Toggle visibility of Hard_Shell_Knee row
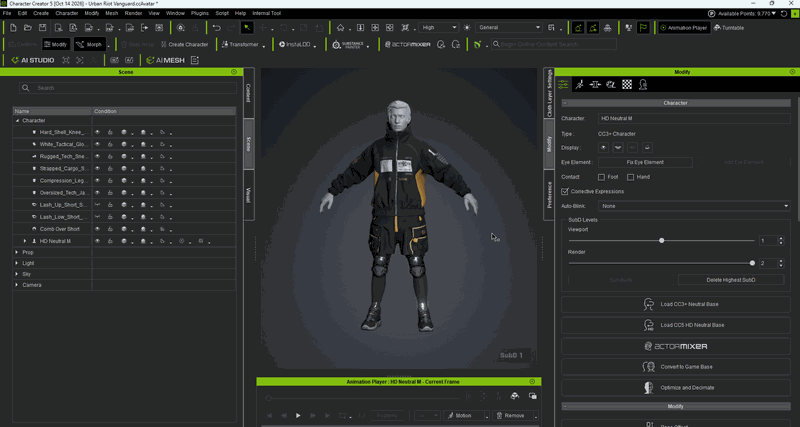This screenshot has width=800, height=427. click(97, 132)
